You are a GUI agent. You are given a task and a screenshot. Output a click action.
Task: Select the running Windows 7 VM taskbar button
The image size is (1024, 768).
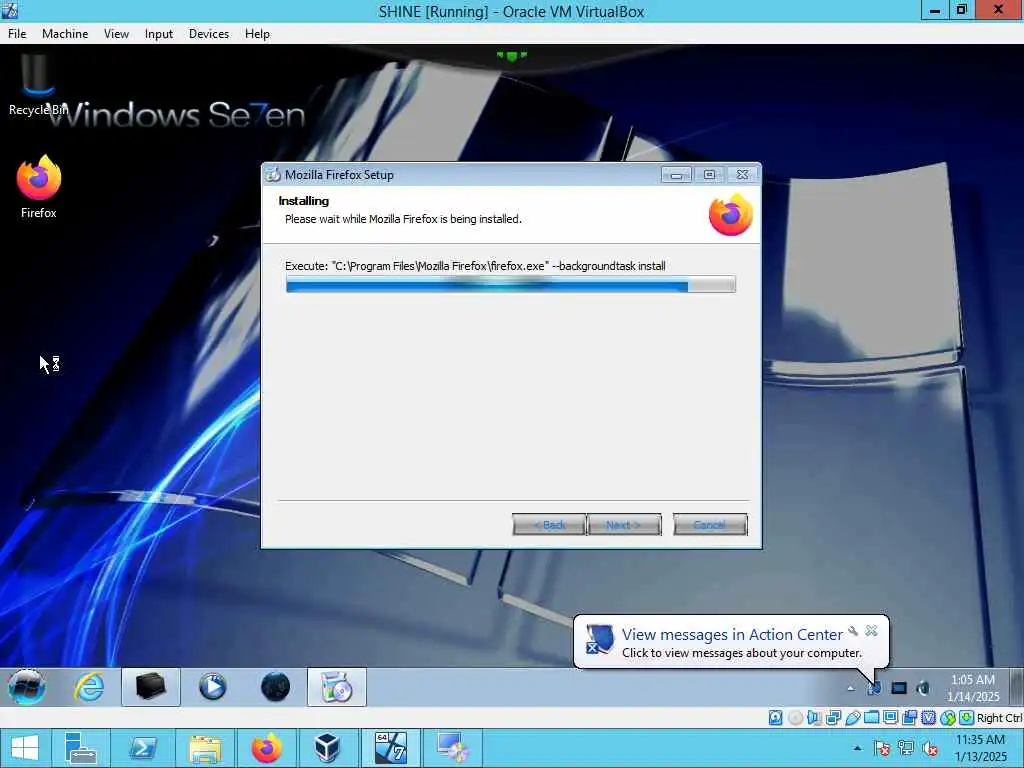coord(391,748)
